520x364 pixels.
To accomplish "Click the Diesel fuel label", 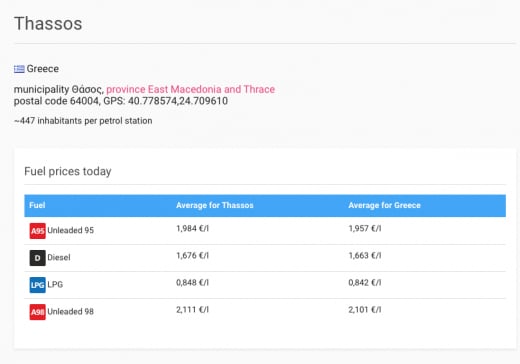I will click(x=59, y=257).
